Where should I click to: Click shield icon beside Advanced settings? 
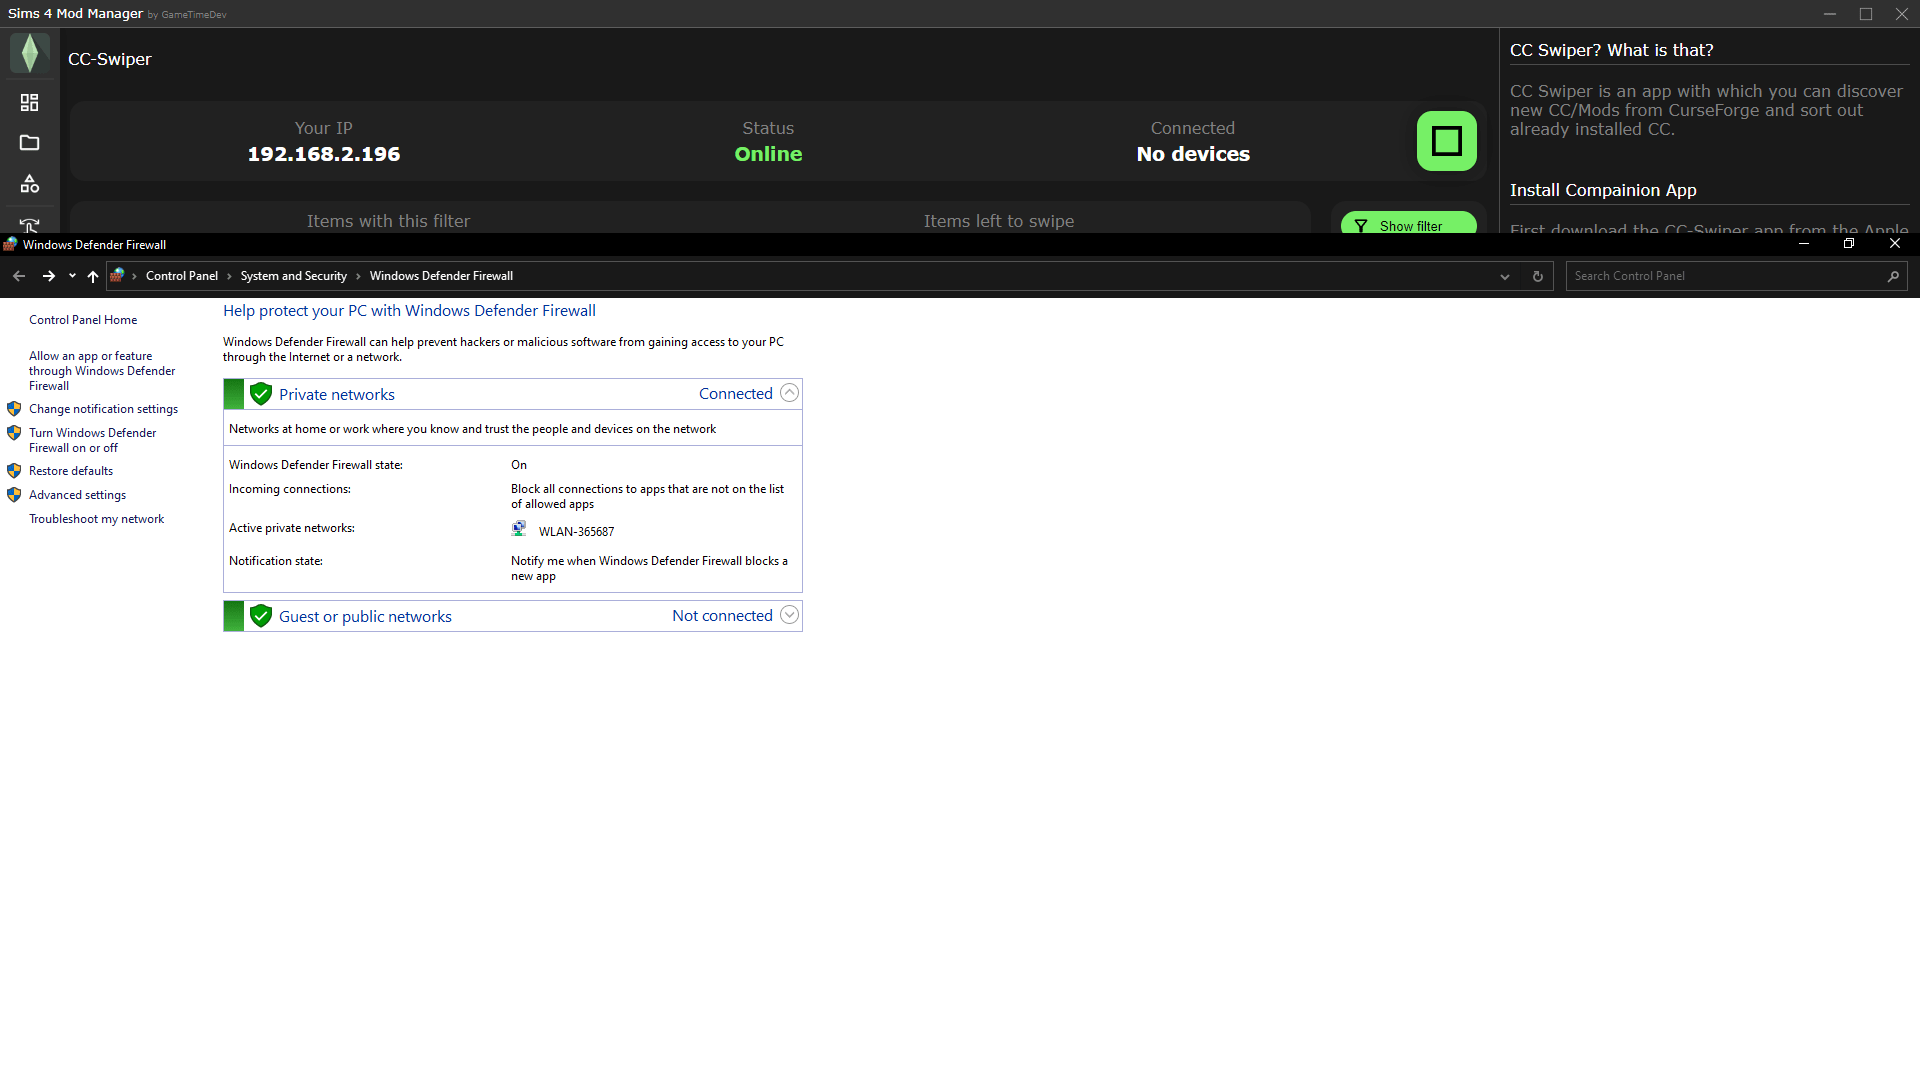(14, 495)
